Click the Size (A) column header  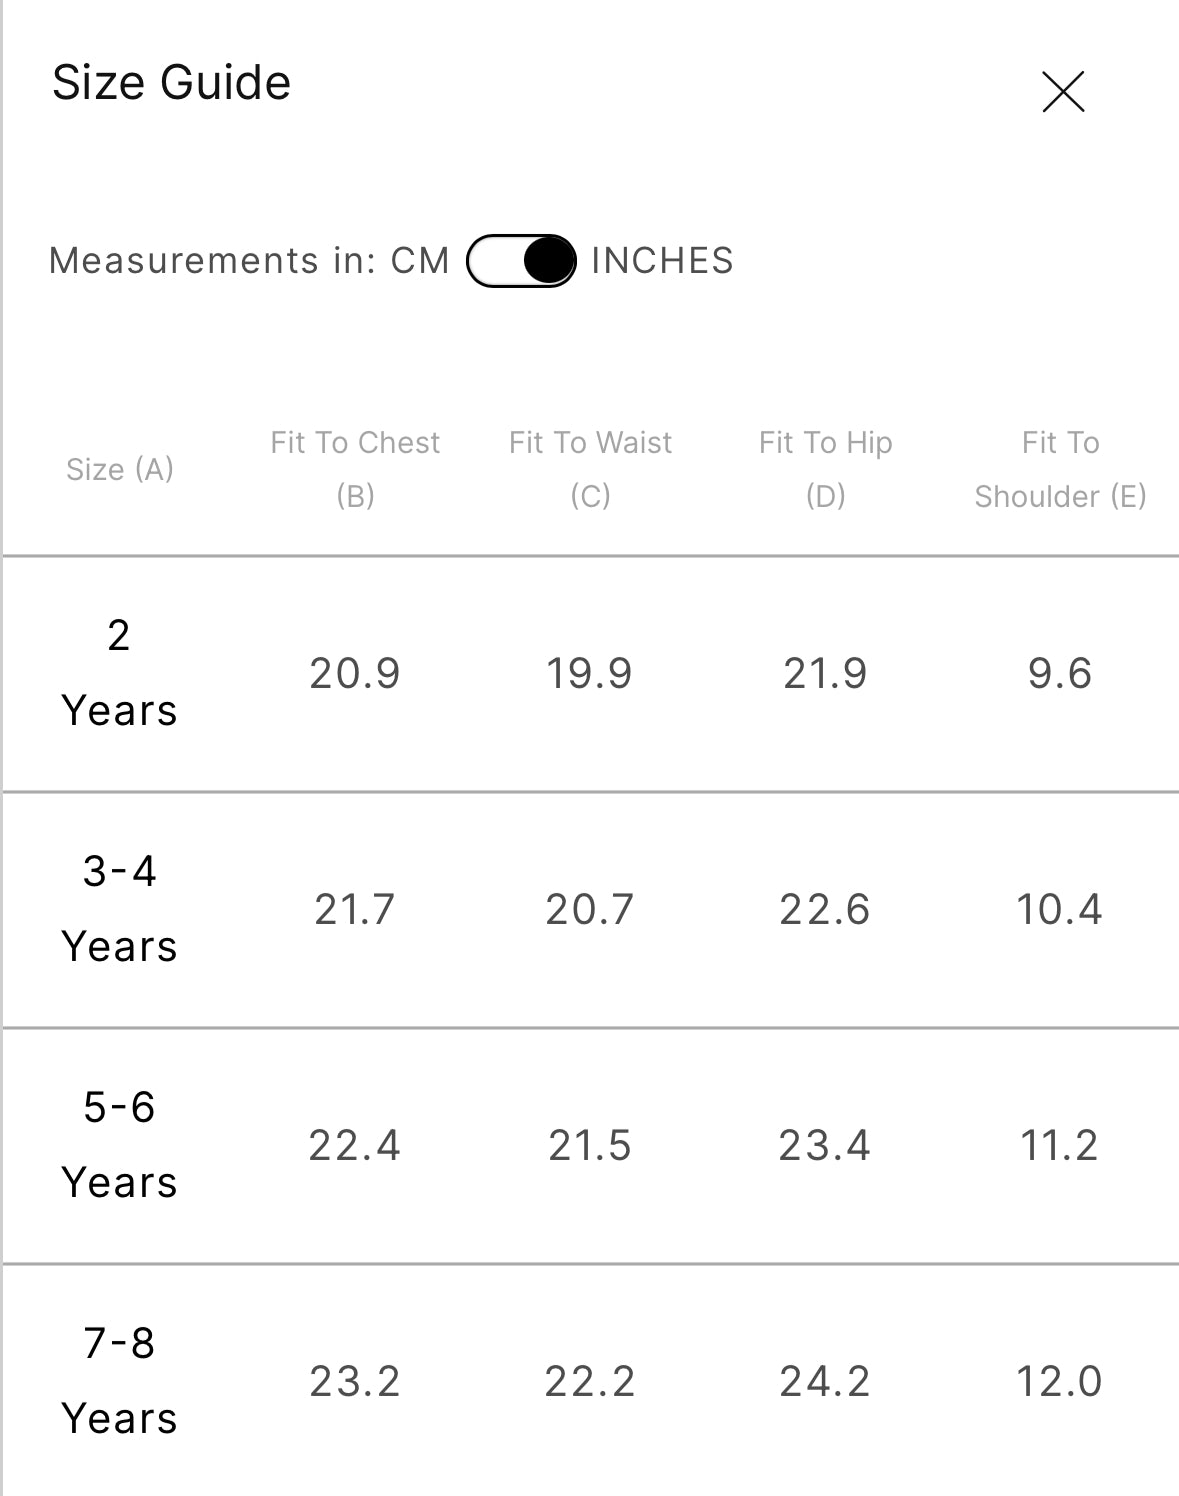(x=120, y=469)
